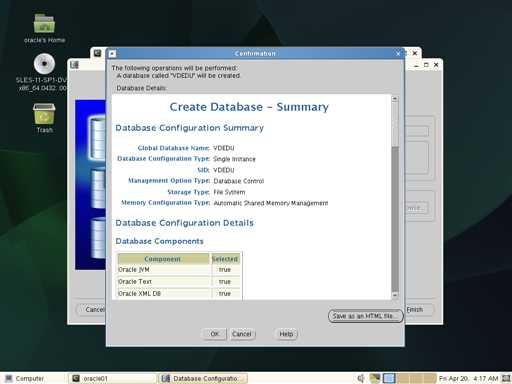Open the Trash desktop icon
This screenshot has height=384, width=512.
pyautogui.click(x=44, y=114)
